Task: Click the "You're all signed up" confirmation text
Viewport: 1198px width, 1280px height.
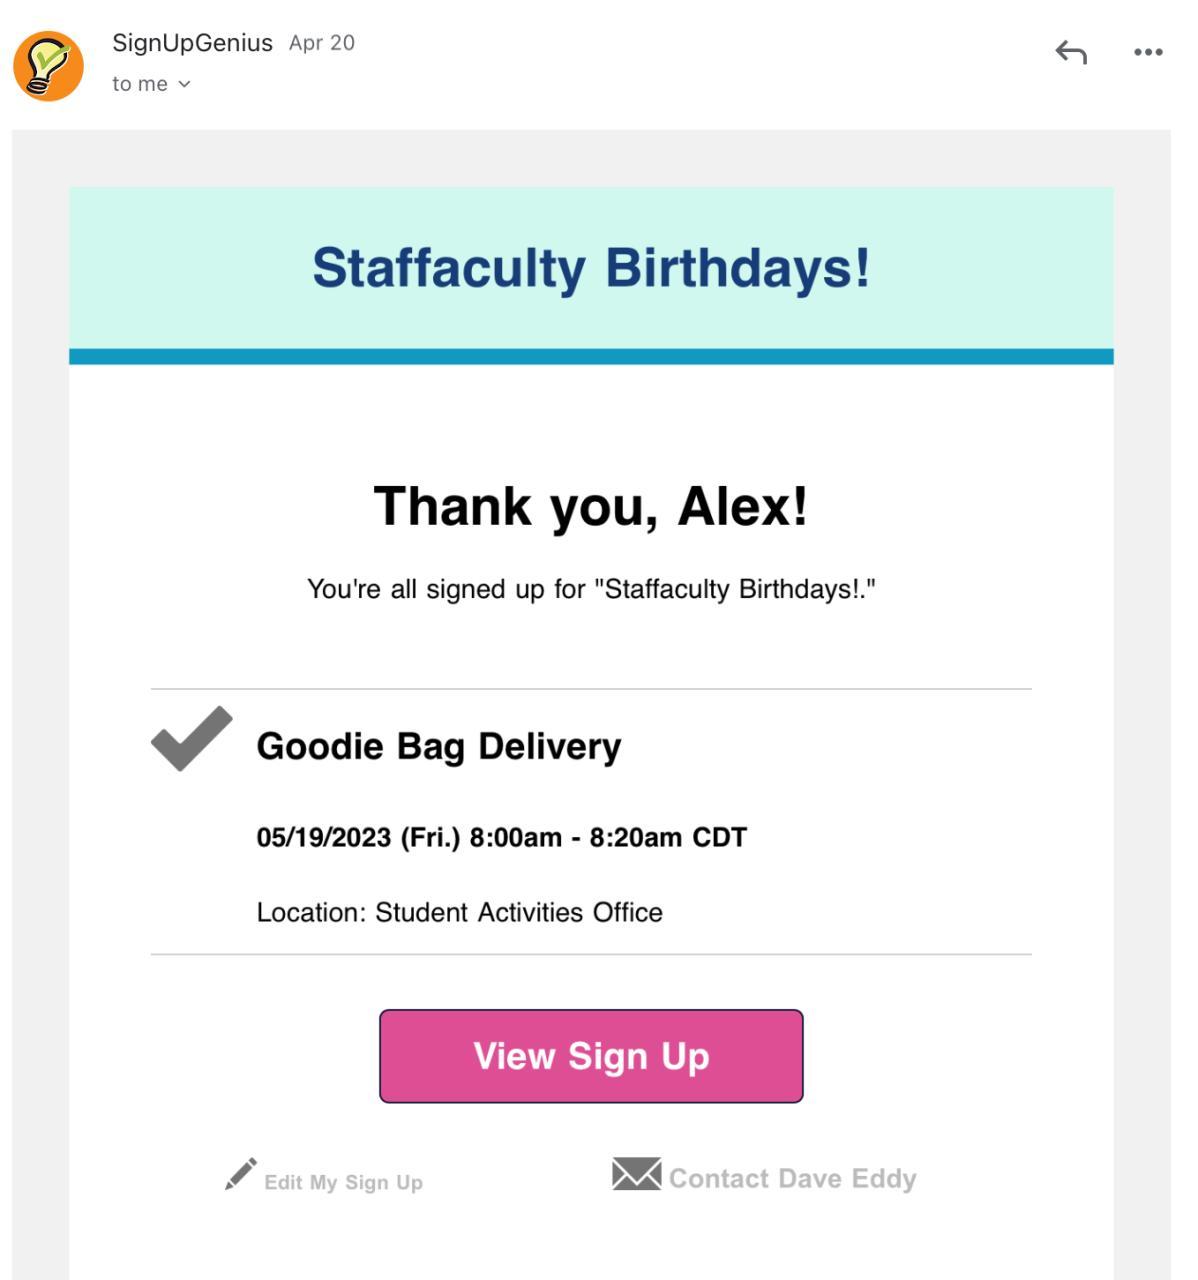Action: pyautogui.click(x=591, y=589)
